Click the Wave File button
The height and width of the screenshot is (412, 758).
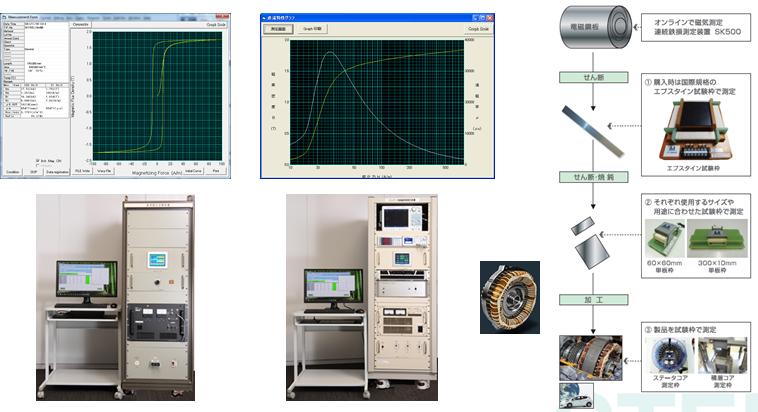tap(104, 171)
